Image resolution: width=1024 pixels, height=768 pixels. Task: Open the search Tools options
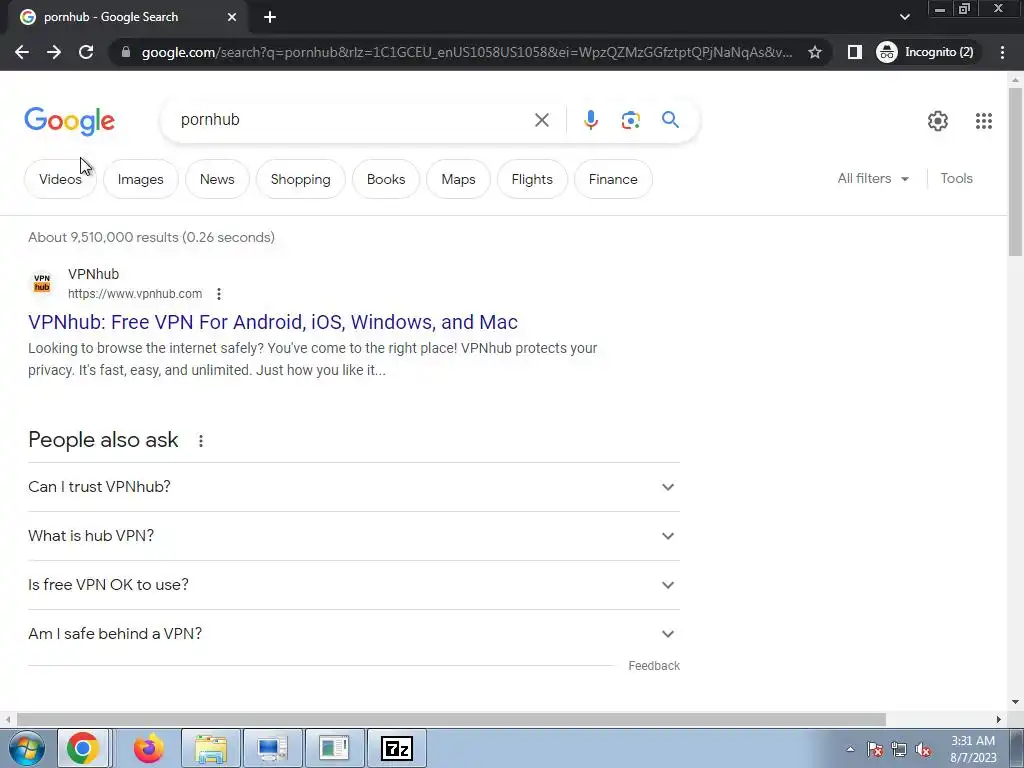tap(956, 178)
